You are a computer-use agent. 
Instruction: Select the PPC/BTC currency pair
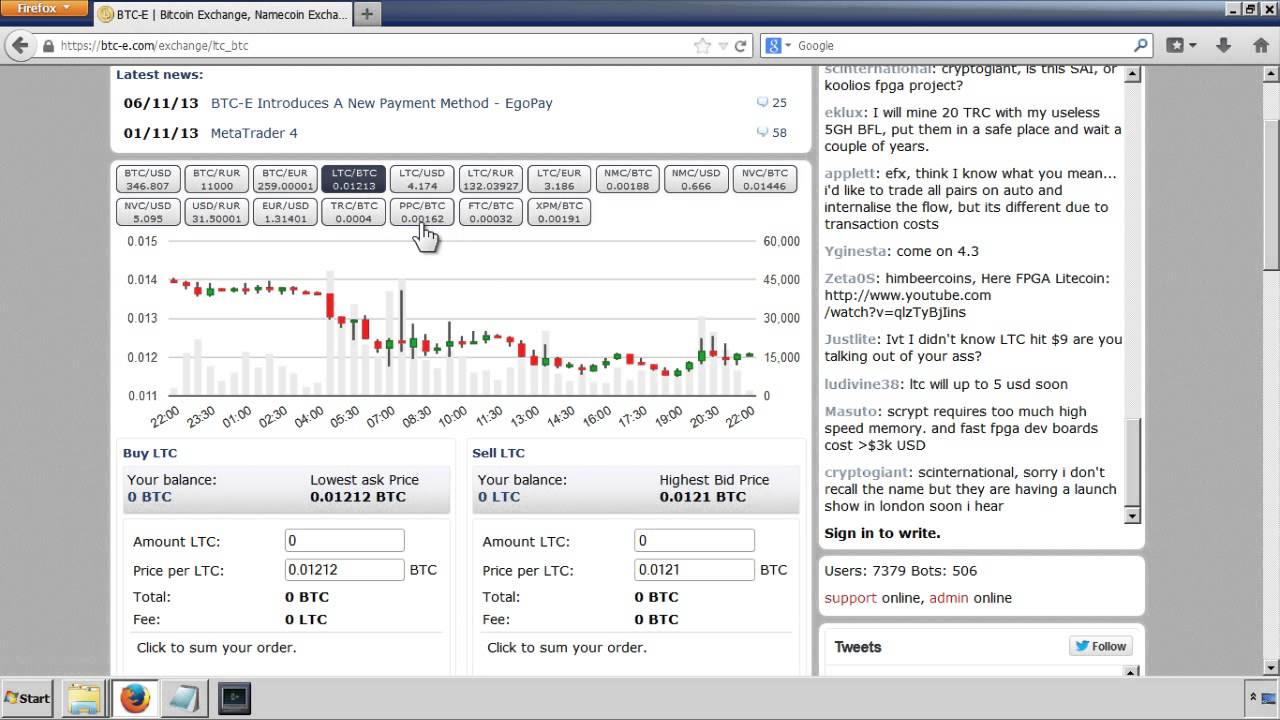(422, 212)
